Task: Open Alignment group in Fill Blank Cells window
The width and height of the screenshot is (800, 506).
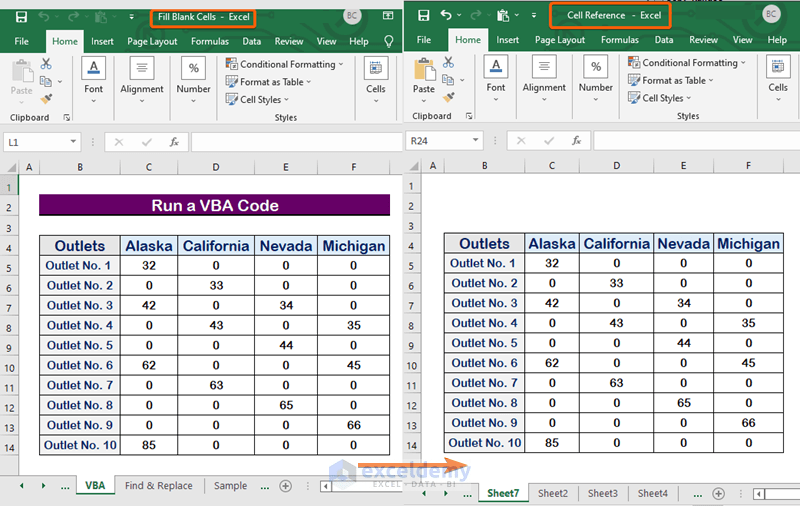Action: coord(142,81)
